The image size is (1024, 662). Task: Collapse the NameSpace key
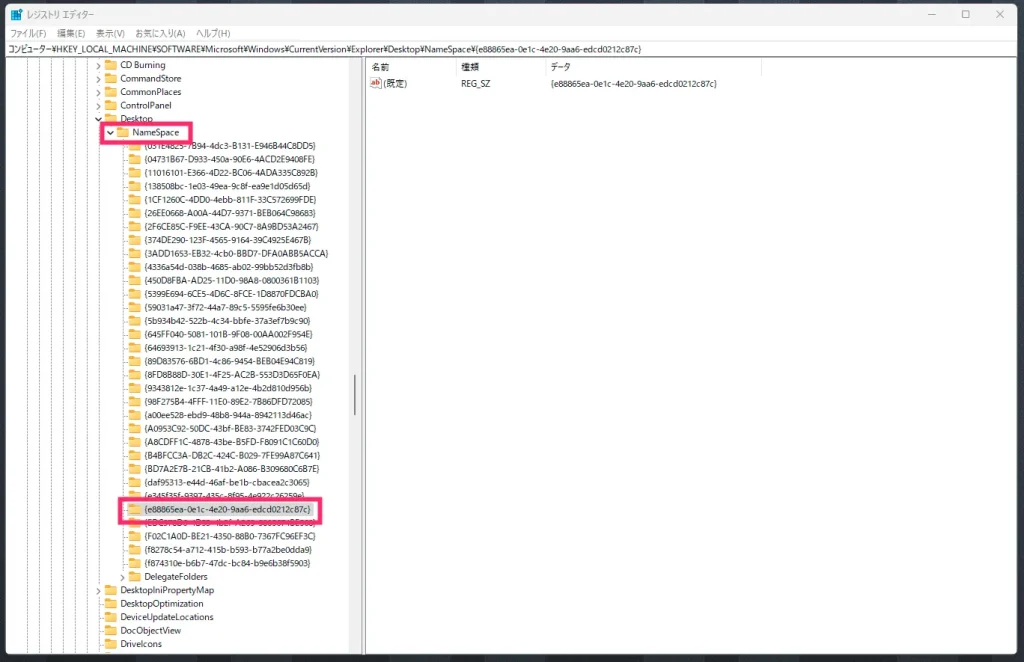click(110, 132)
